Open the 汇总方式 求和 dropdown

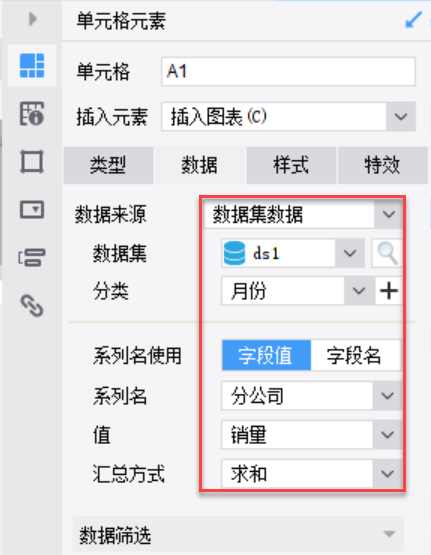[x=312, y=474]
